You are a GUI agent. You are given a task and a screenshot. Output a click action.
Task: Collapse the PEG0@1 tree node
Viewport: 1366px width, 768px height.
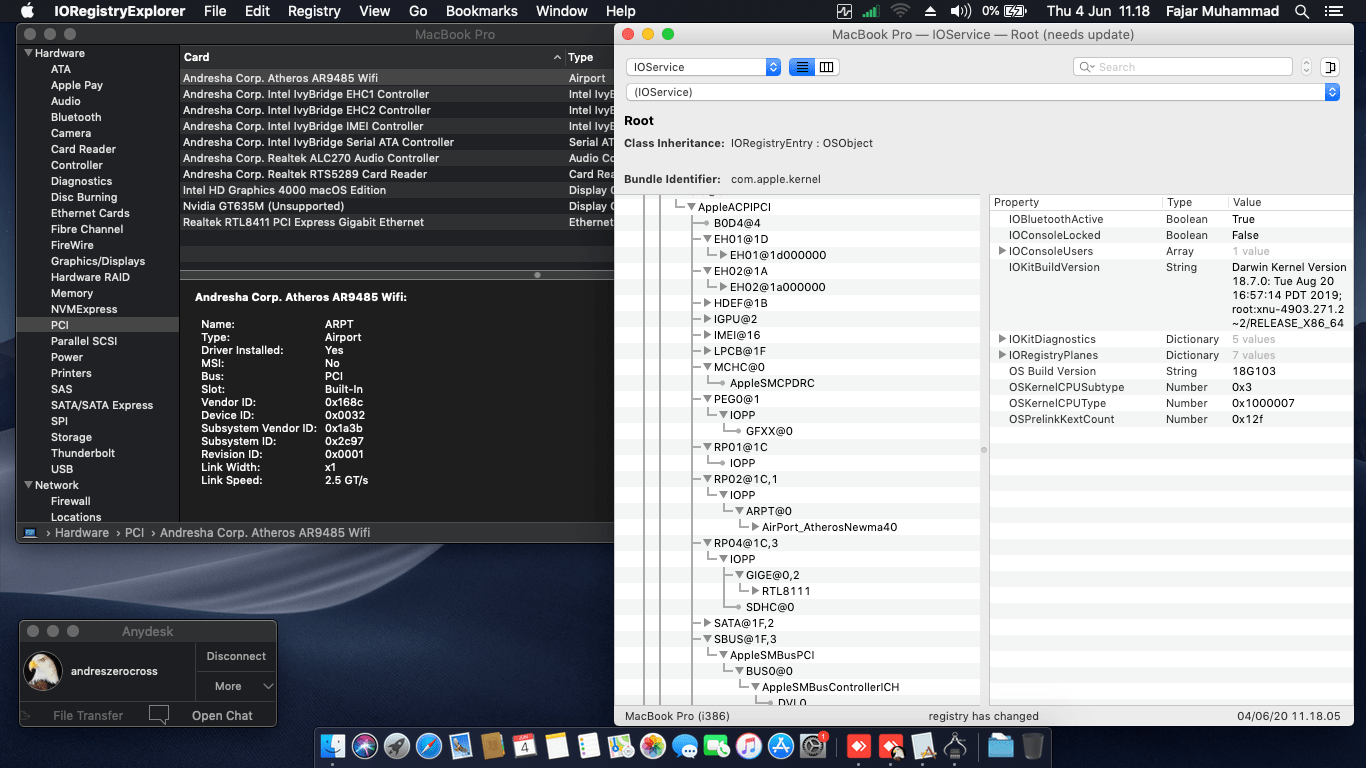(707, 399)
